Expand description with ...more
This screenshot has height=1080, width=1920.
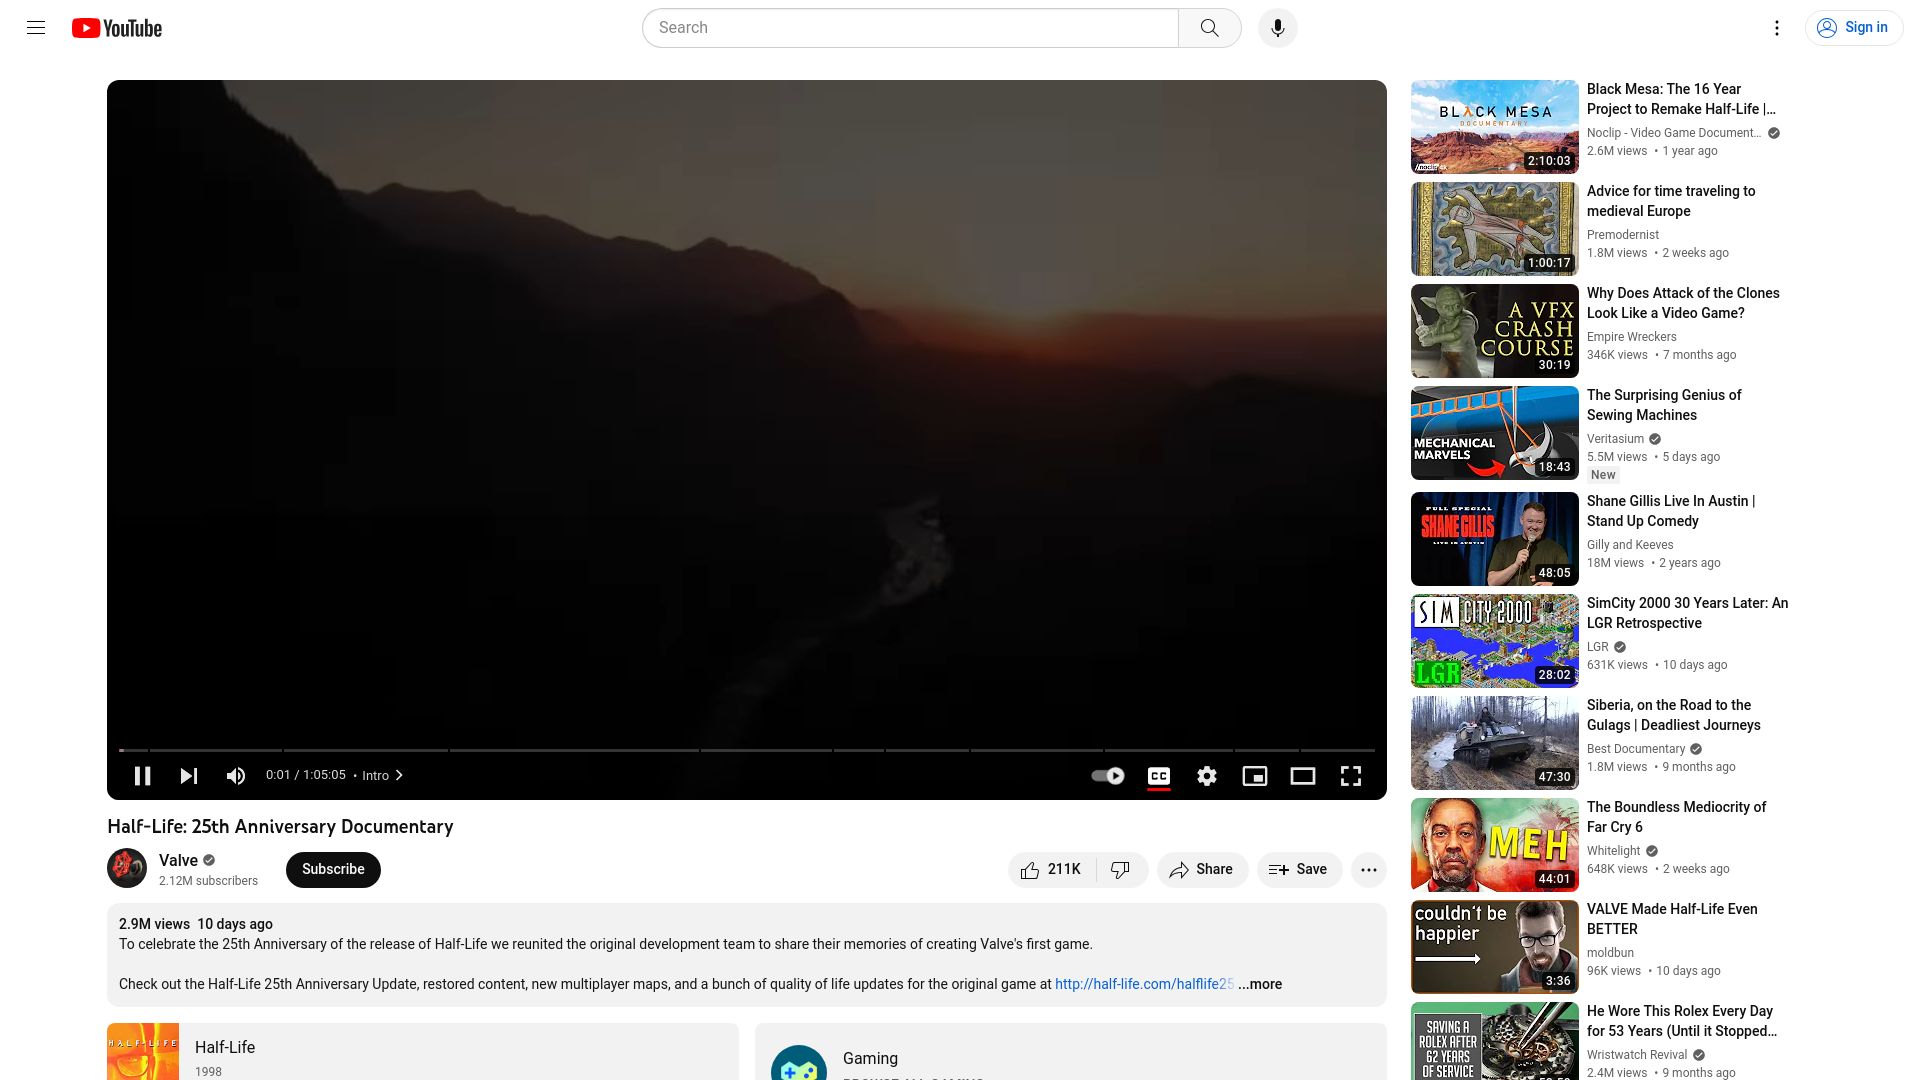click(1260, 984)
